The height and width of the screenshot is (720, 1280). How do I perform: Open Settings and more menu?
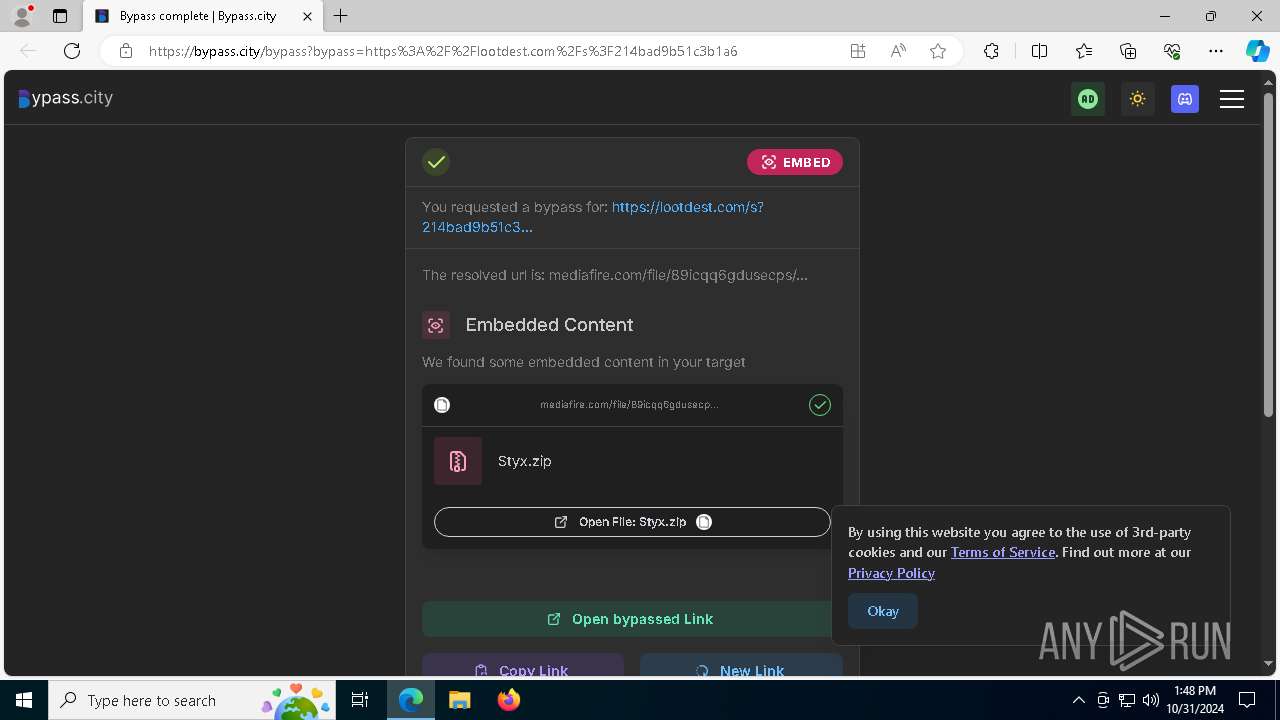click(1216, 51)
